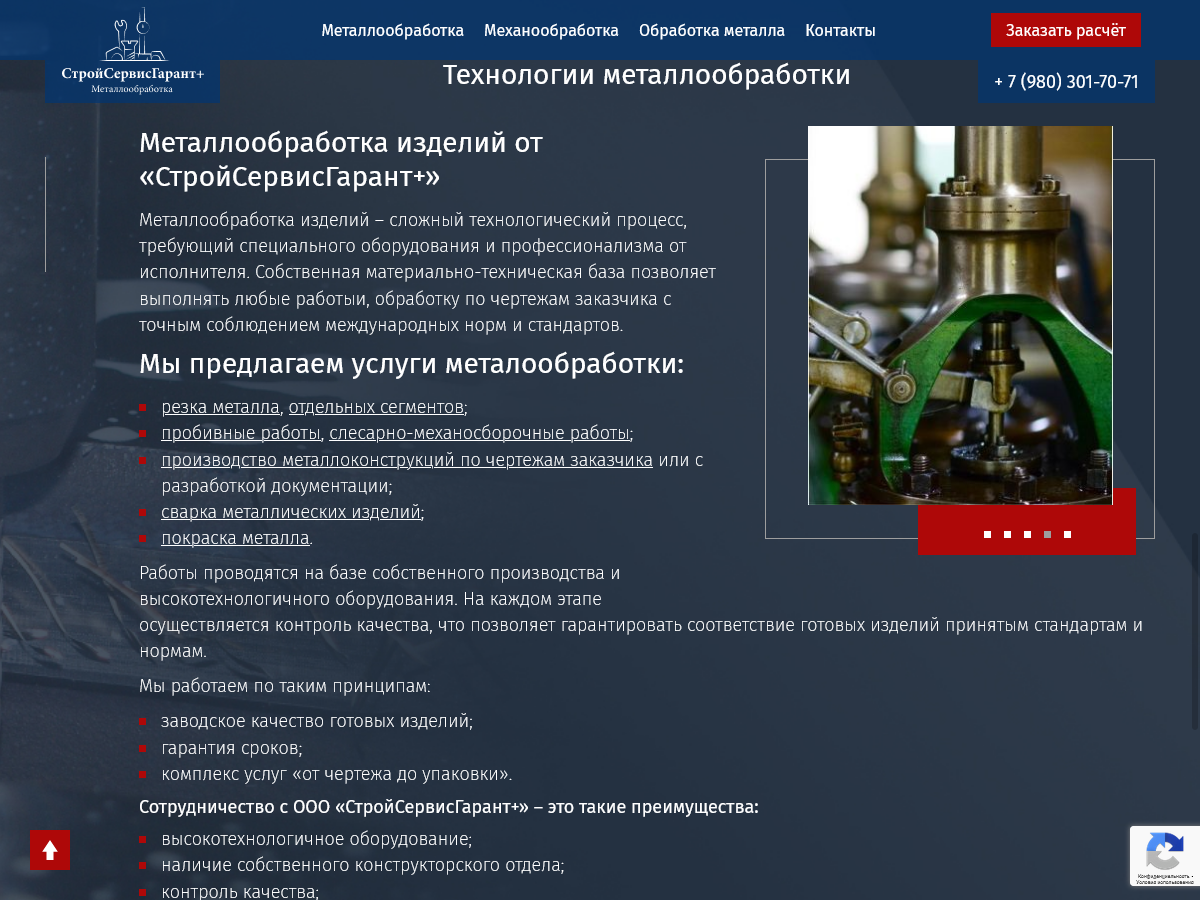Open the Механообработка menu item

click(x=551, y=30)
